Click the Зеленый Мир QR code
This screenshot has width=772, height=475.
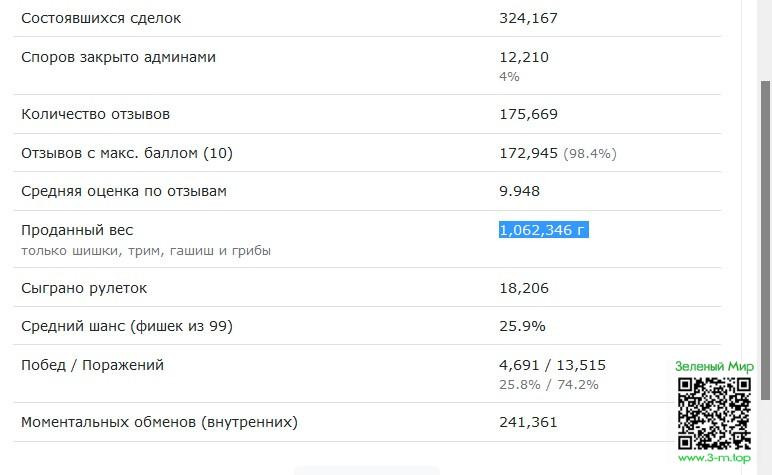click(x=714, y=413)
